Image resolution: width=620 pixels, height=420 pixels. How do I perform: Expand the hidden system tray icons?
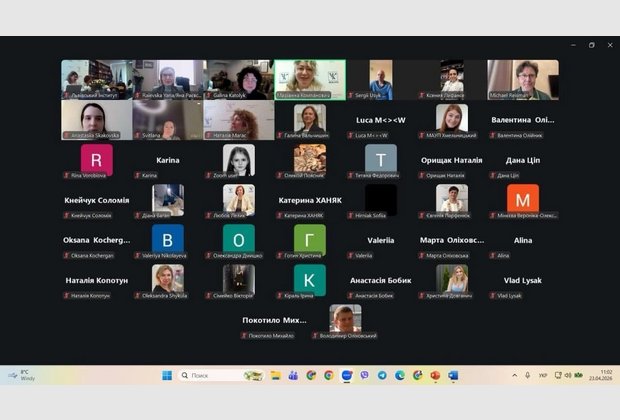coord(515,376)
